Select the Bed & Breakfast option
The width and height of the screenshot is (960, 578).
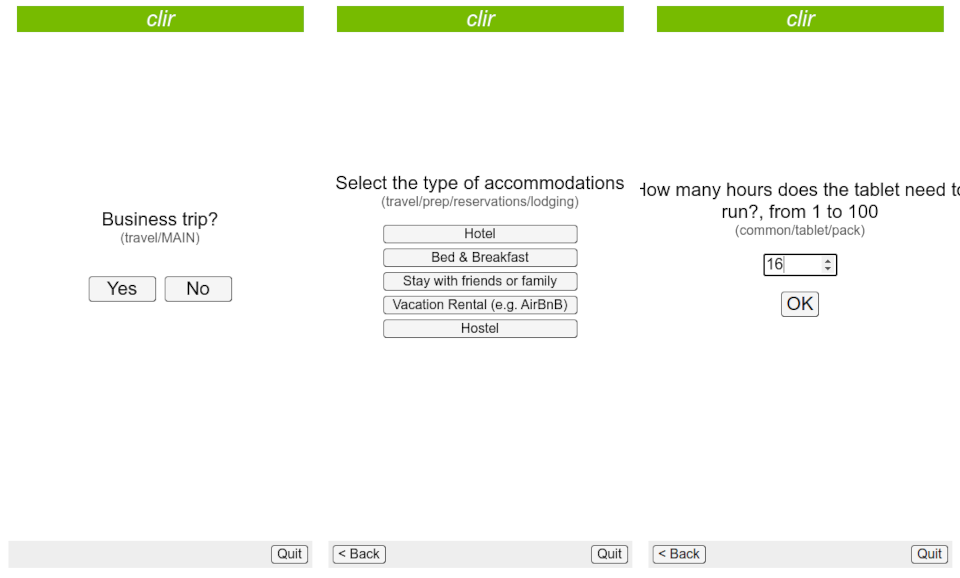480,257
